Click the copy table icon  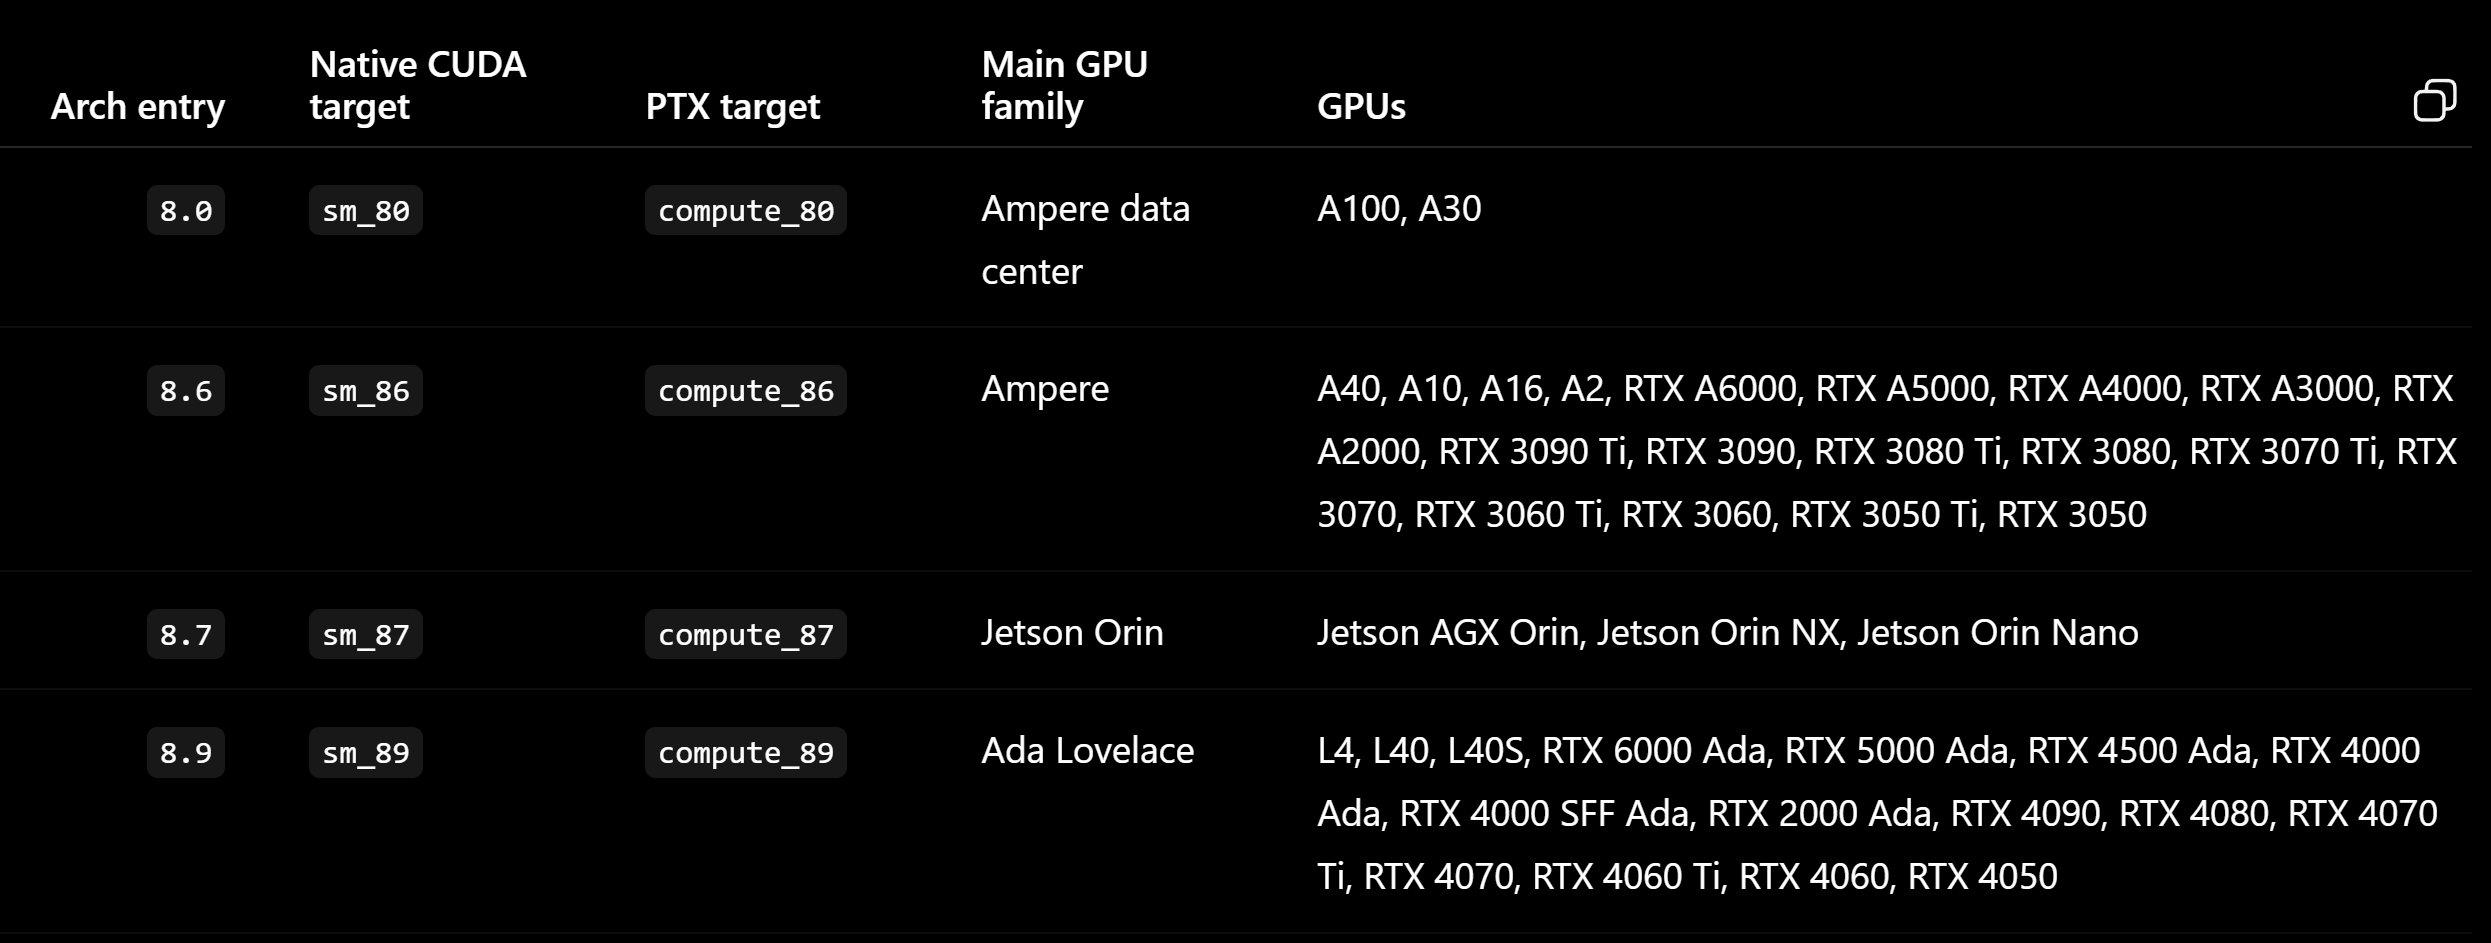[2434, 101]
